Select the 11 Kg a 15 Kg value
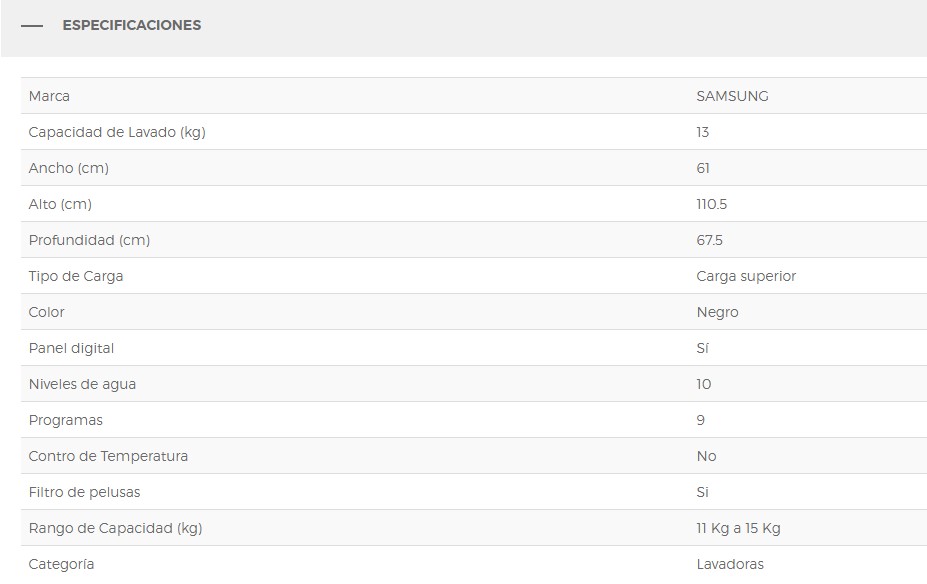The width and height of the screenshot is (927, 584). 738,528
